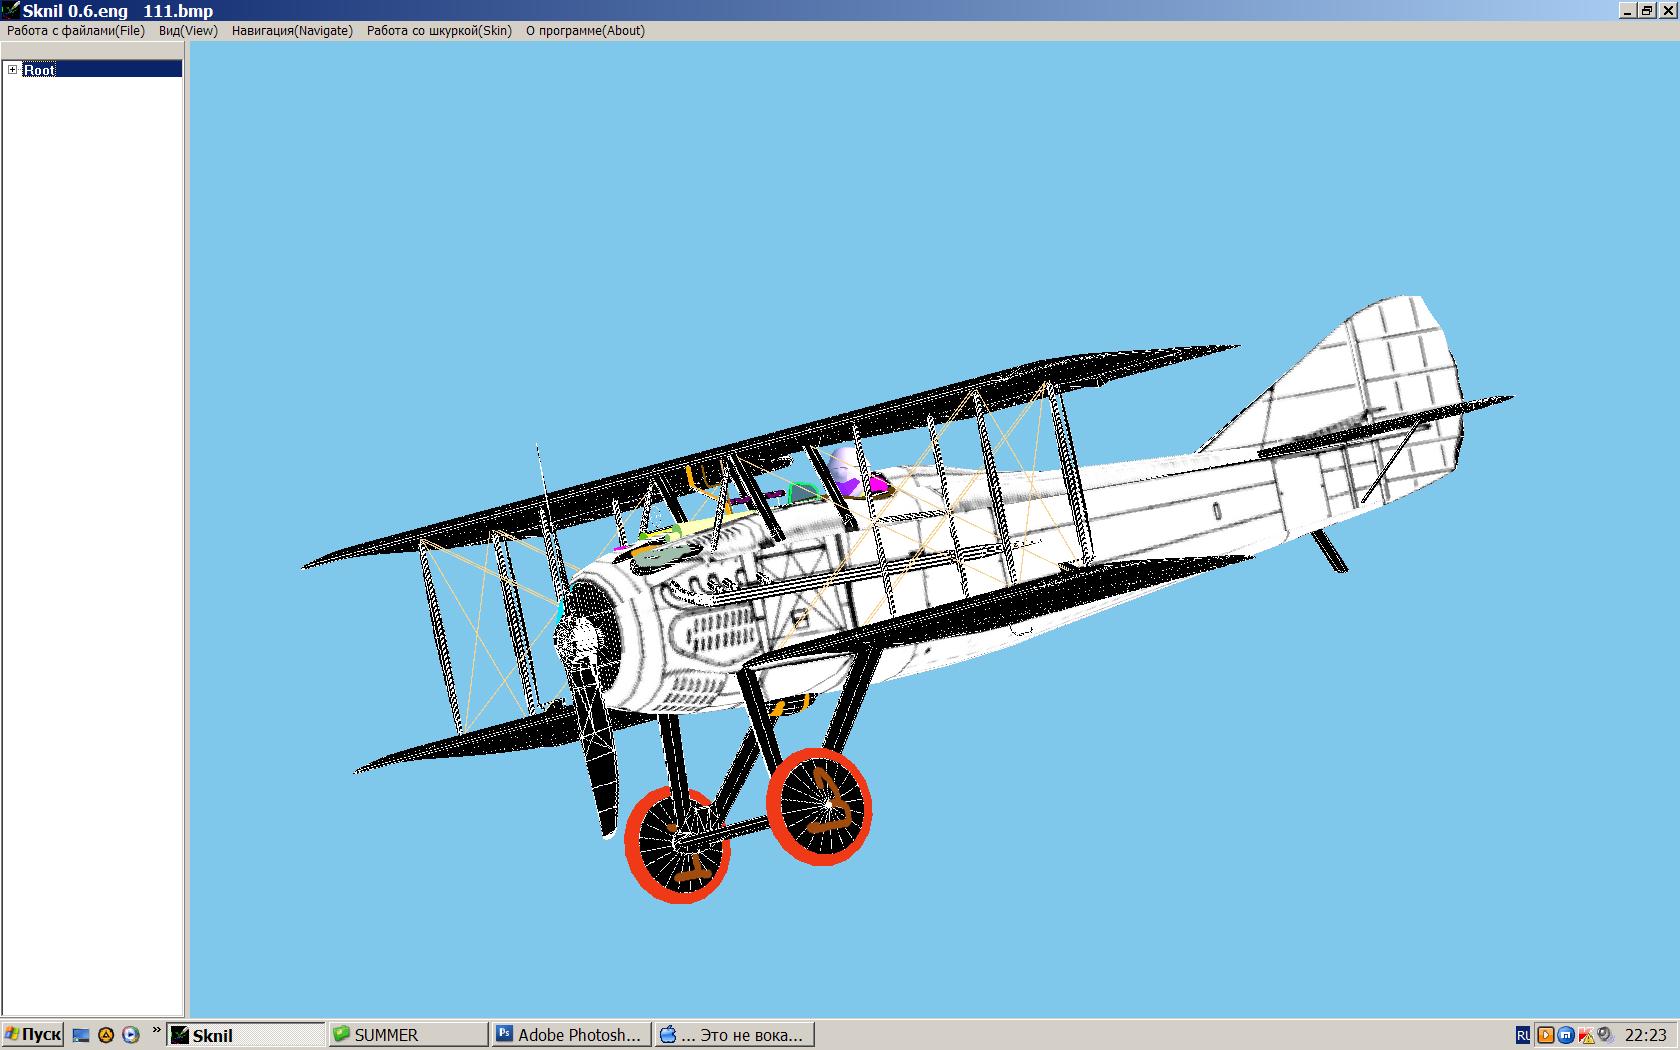Click the volume speaker tray icon
Viewport: 1680px width, 1050px height.
coord(1605,1036)
